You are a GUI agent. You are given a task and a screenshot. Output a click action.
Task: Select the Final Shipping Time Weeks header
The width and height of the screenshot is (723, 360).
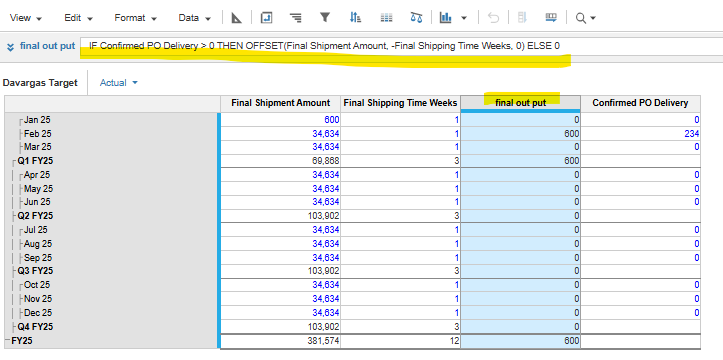coord(400,103)
